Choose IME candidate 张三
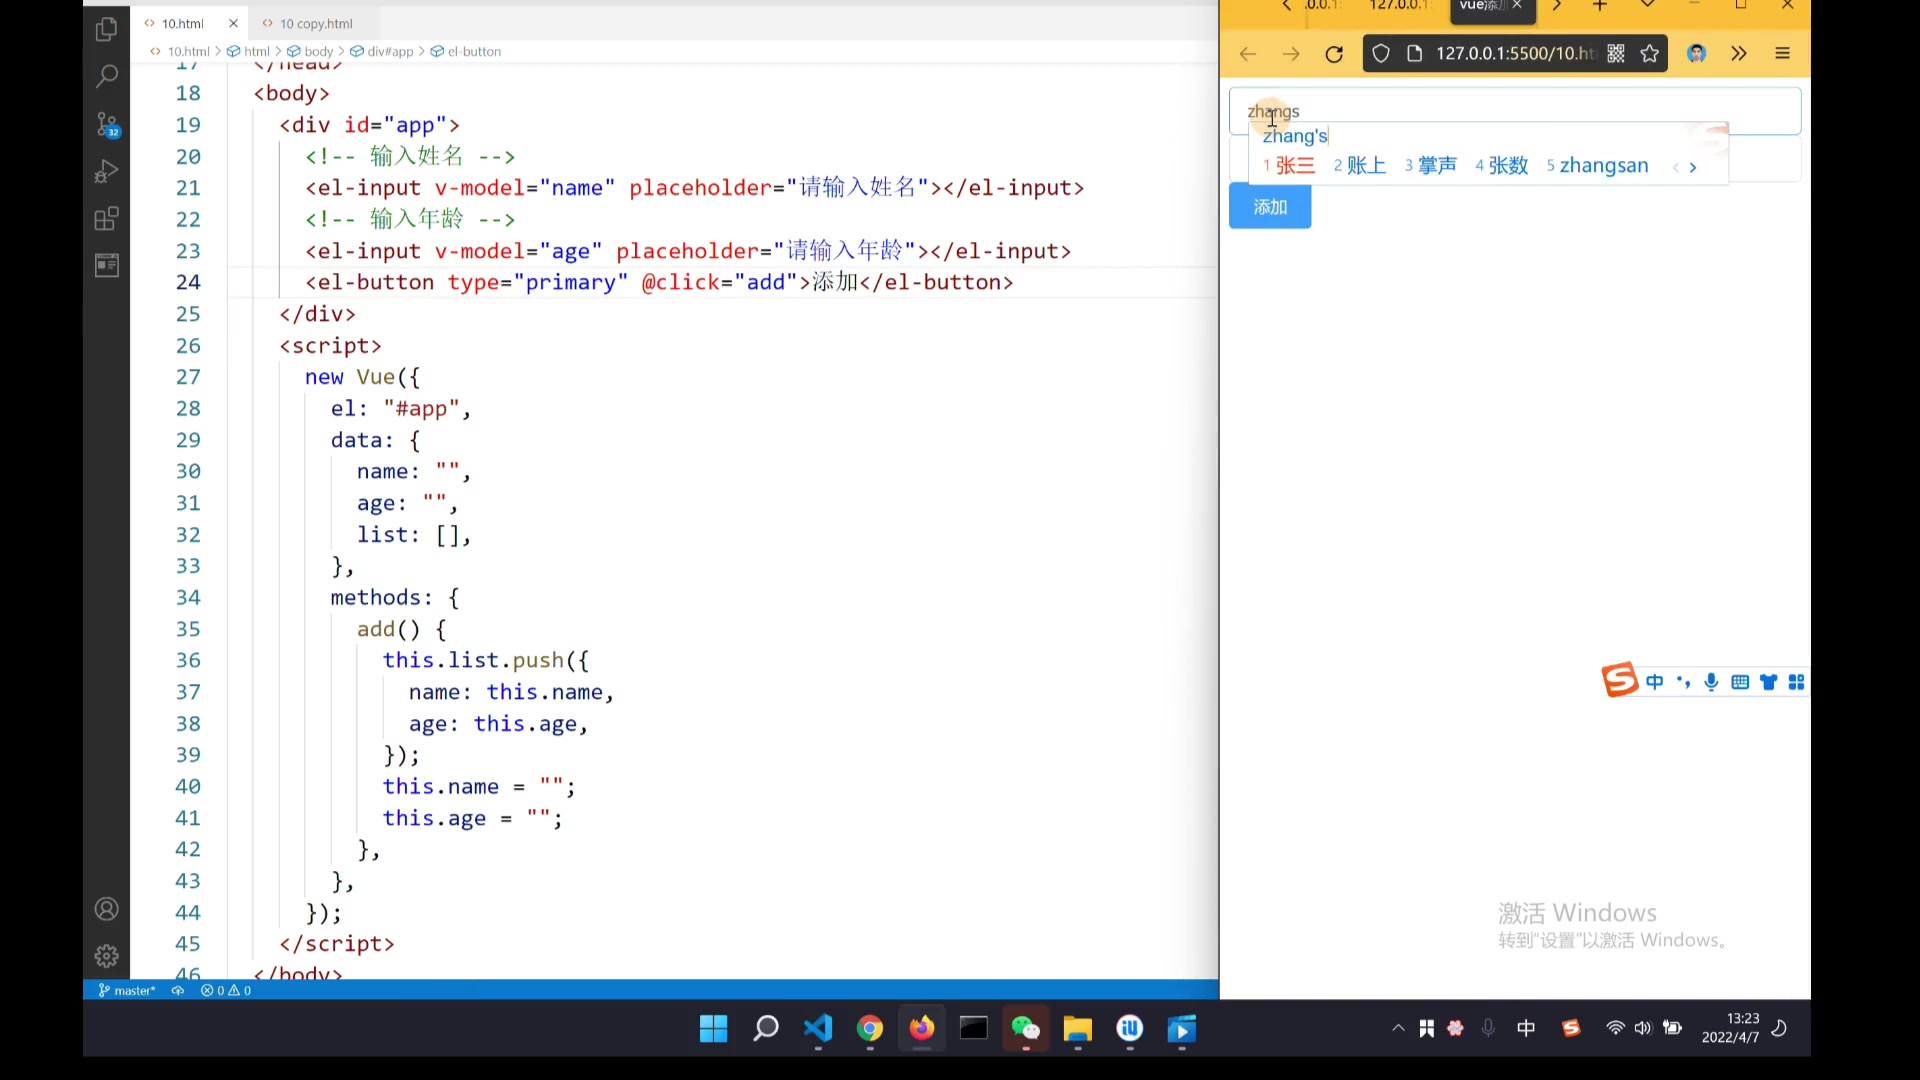Image resolution: width=1920 pixels, height=1080 pixels. click(x=1289, y=166)
